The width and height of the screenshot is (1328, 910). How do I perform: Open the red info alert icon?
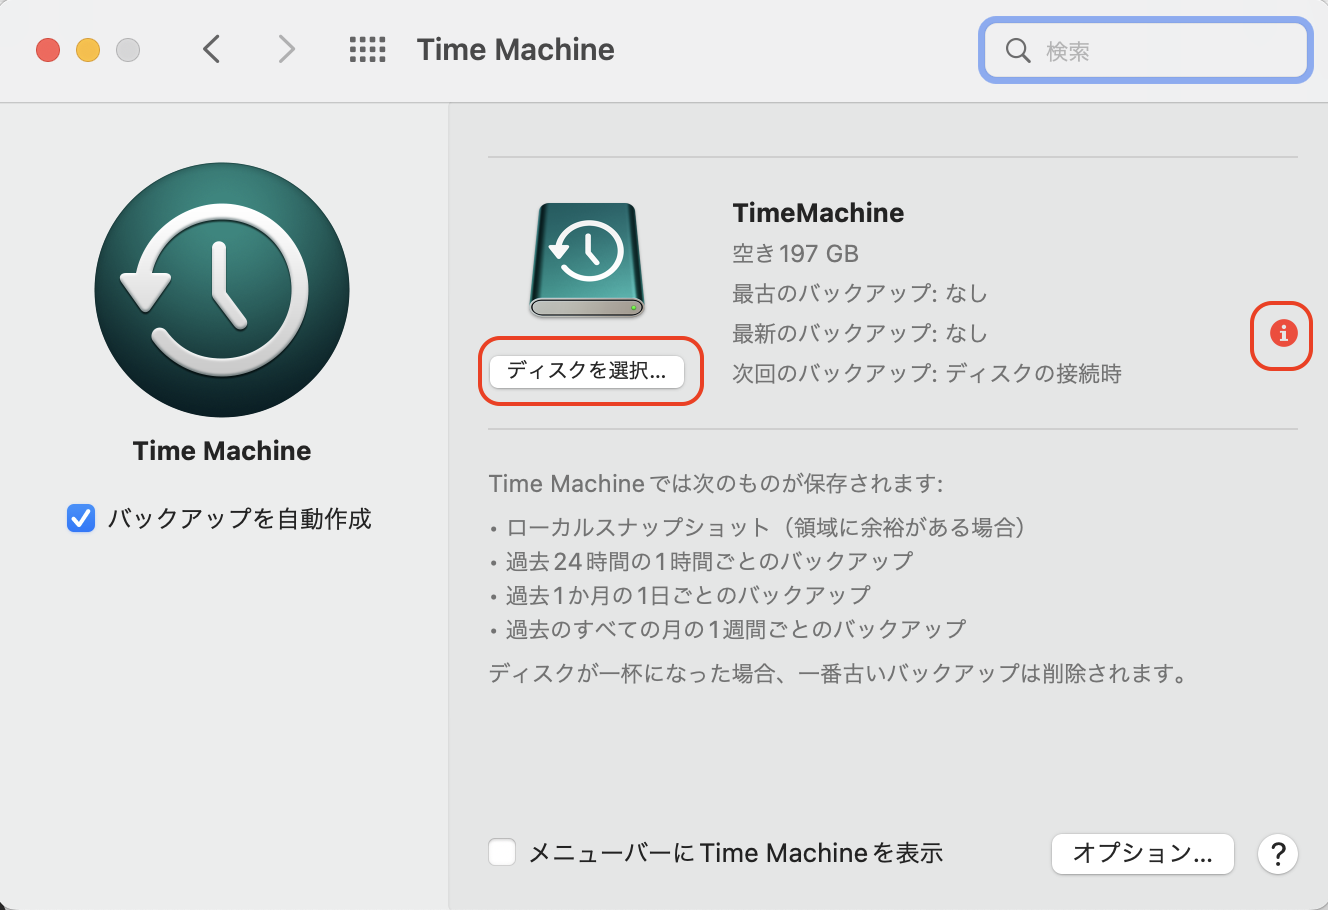[1283, 333]
